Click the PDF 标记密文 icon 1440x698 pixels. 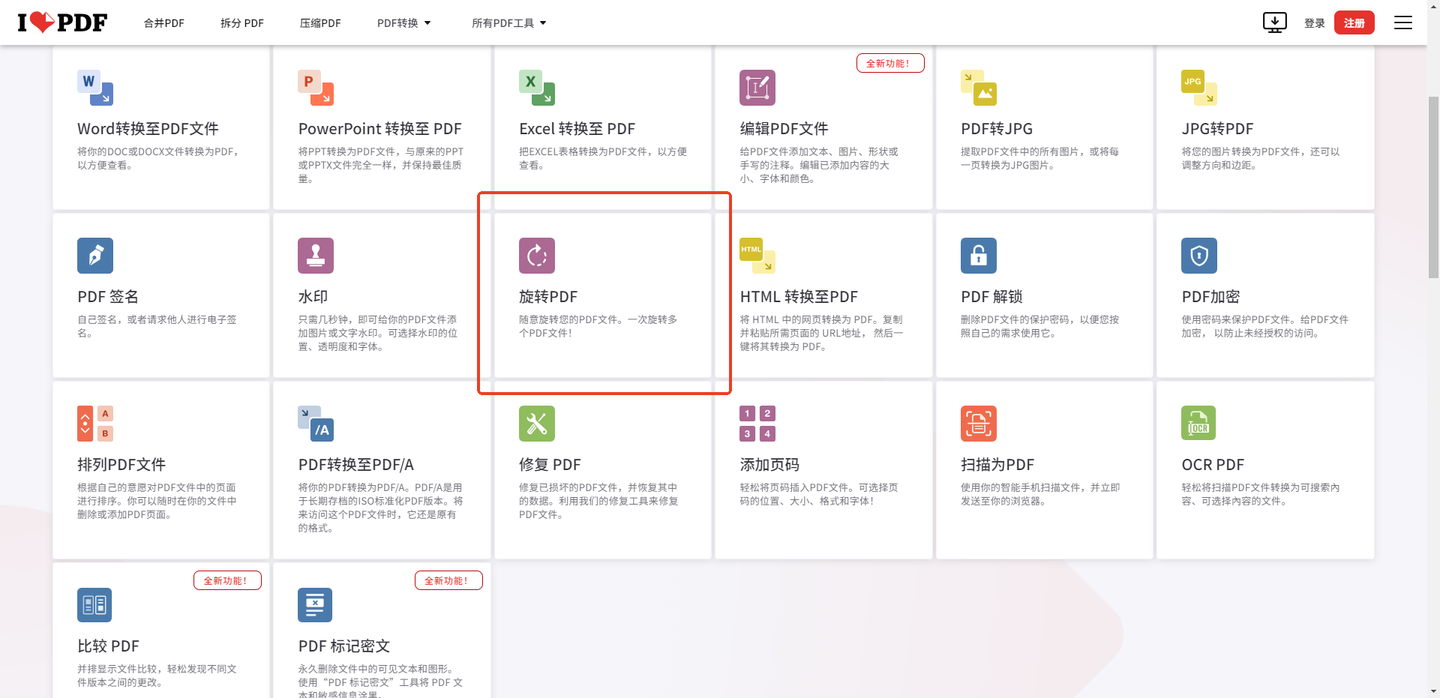316,605
